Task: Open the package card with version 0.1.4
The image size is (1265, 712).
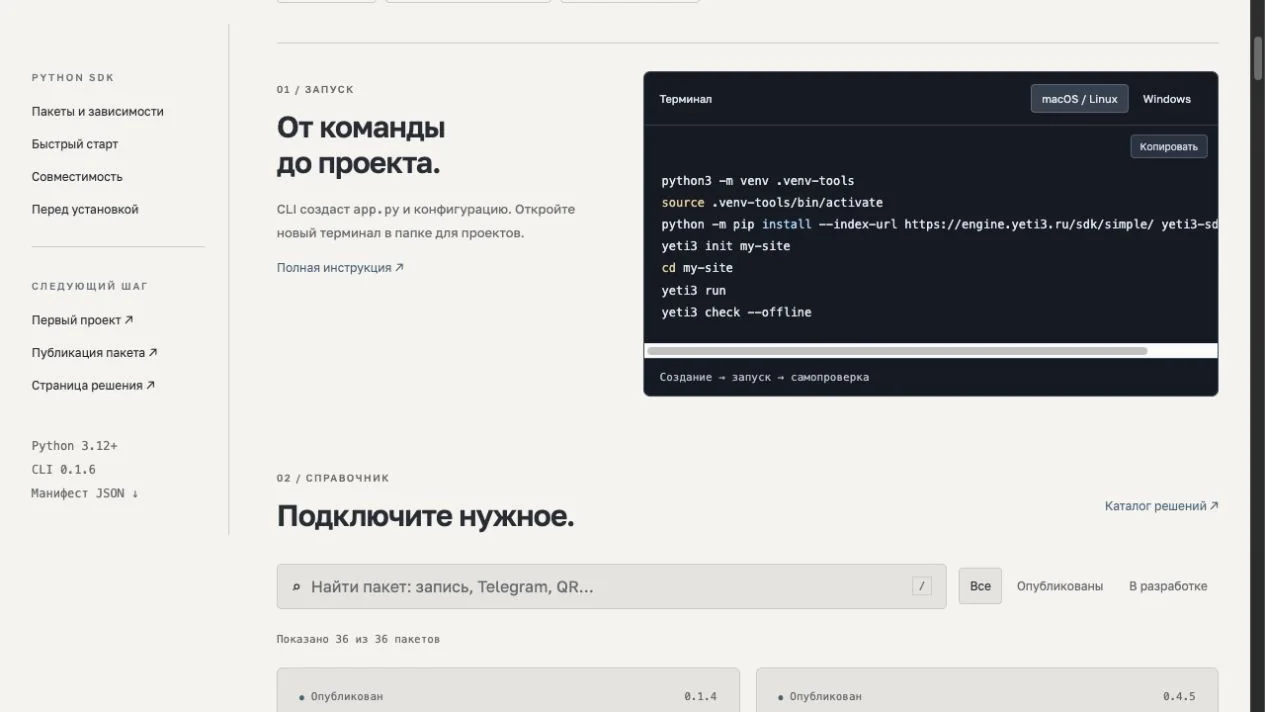Action: tap(508, 690)
